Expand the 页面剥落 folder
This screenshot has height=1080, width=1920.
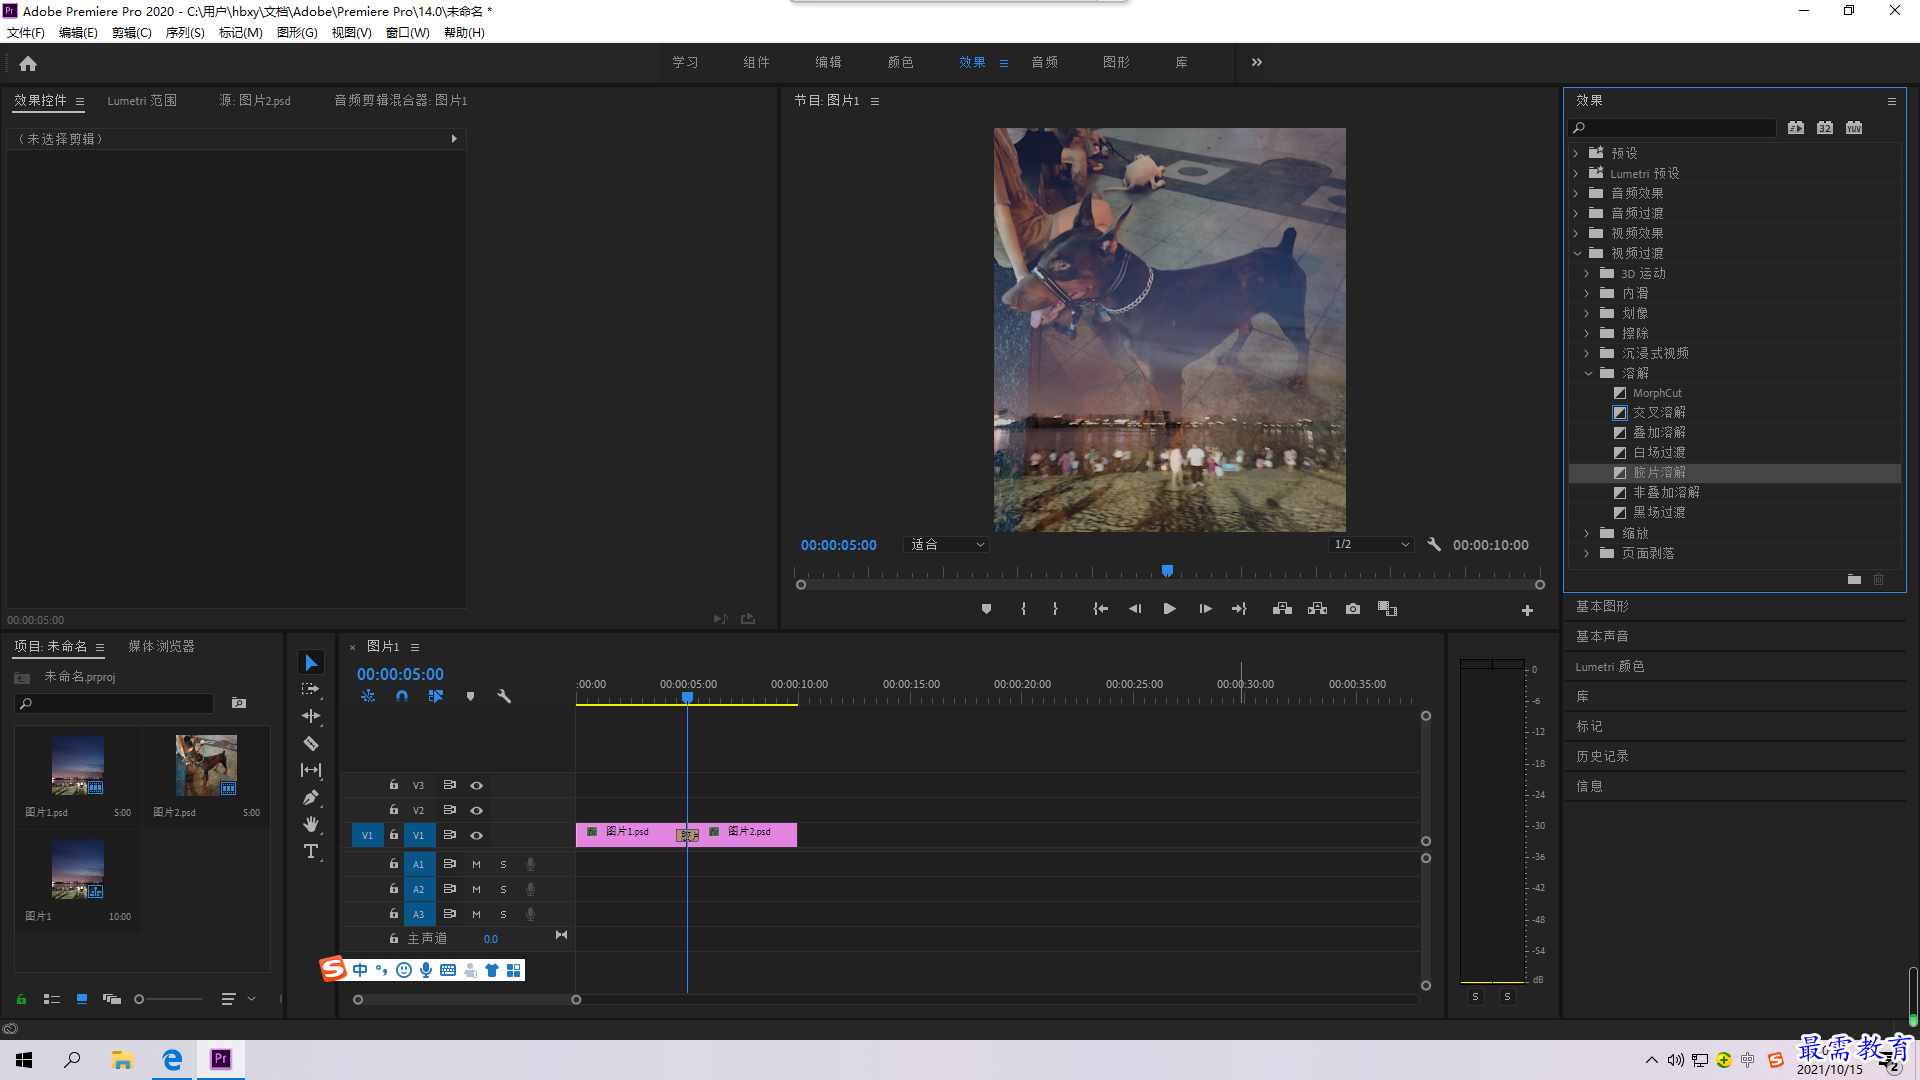1587,553
